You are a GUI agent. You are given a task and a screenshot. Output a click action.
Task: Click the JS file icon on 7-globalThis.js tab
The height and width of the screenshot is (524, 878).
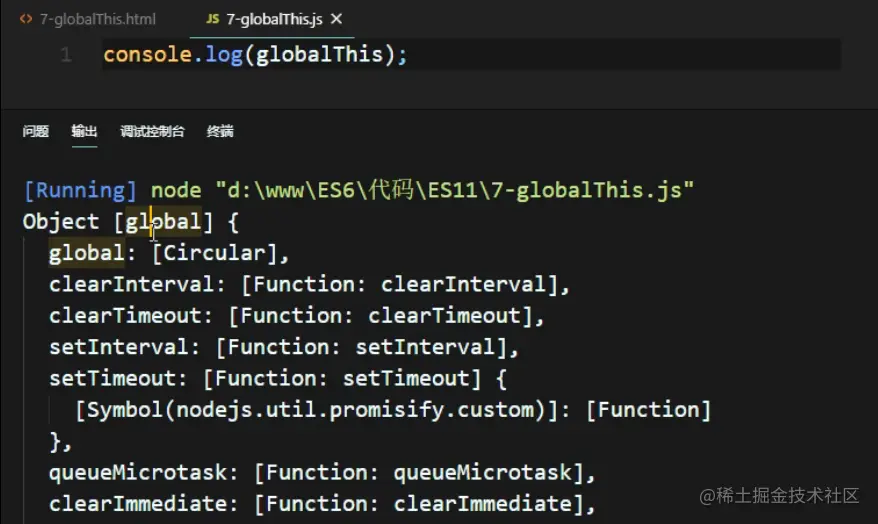point(213,19)
